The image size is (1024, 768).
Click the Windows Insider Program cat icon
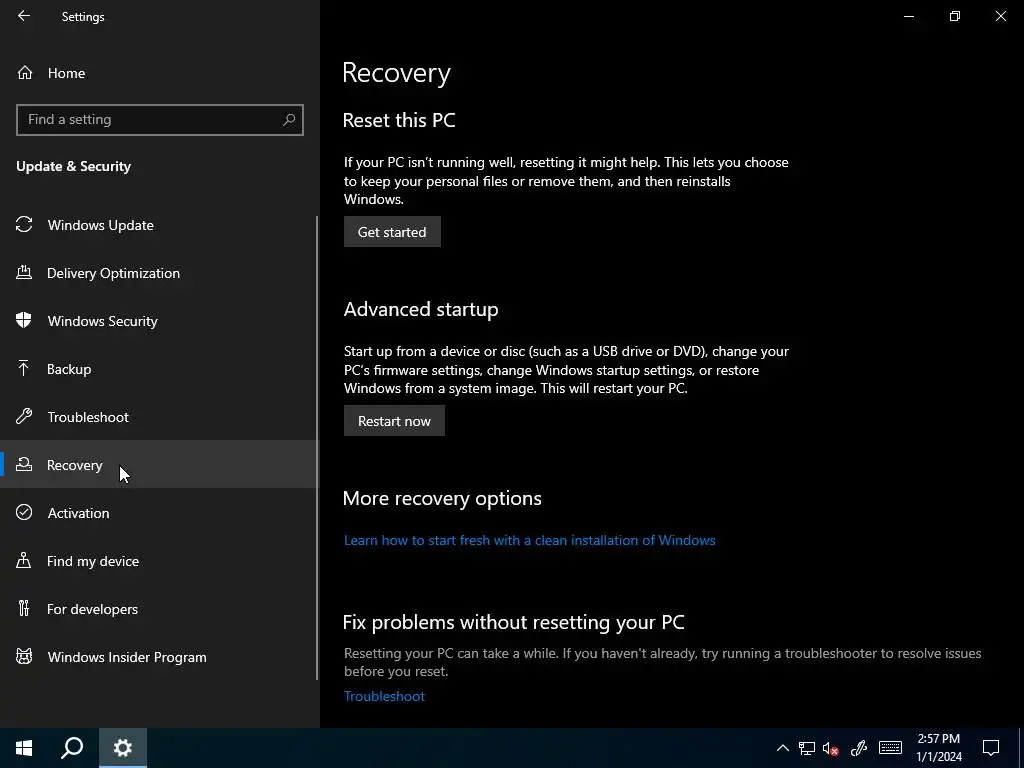[x=24, y=656]
